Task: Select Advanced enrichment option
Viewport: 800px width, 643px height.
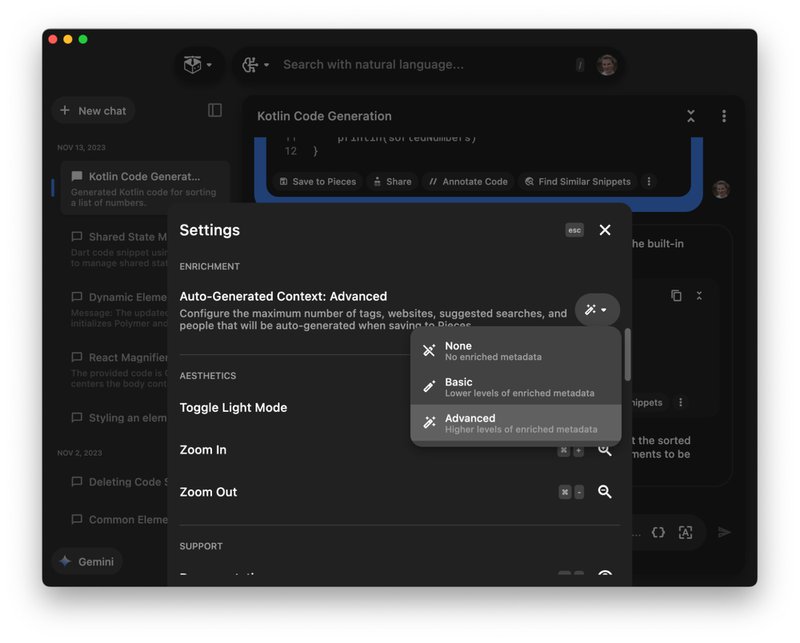Action: coord(516,424)
